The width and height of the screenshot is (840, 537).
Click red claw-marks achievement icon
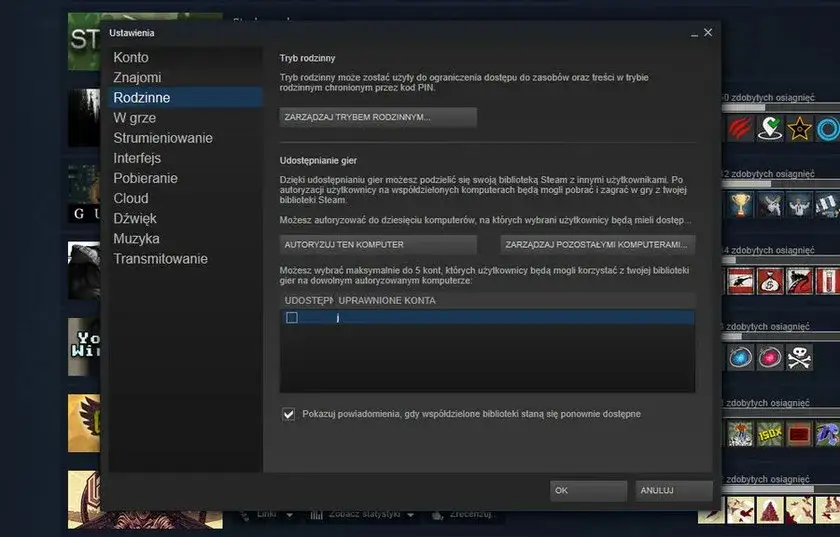point(740,129)
